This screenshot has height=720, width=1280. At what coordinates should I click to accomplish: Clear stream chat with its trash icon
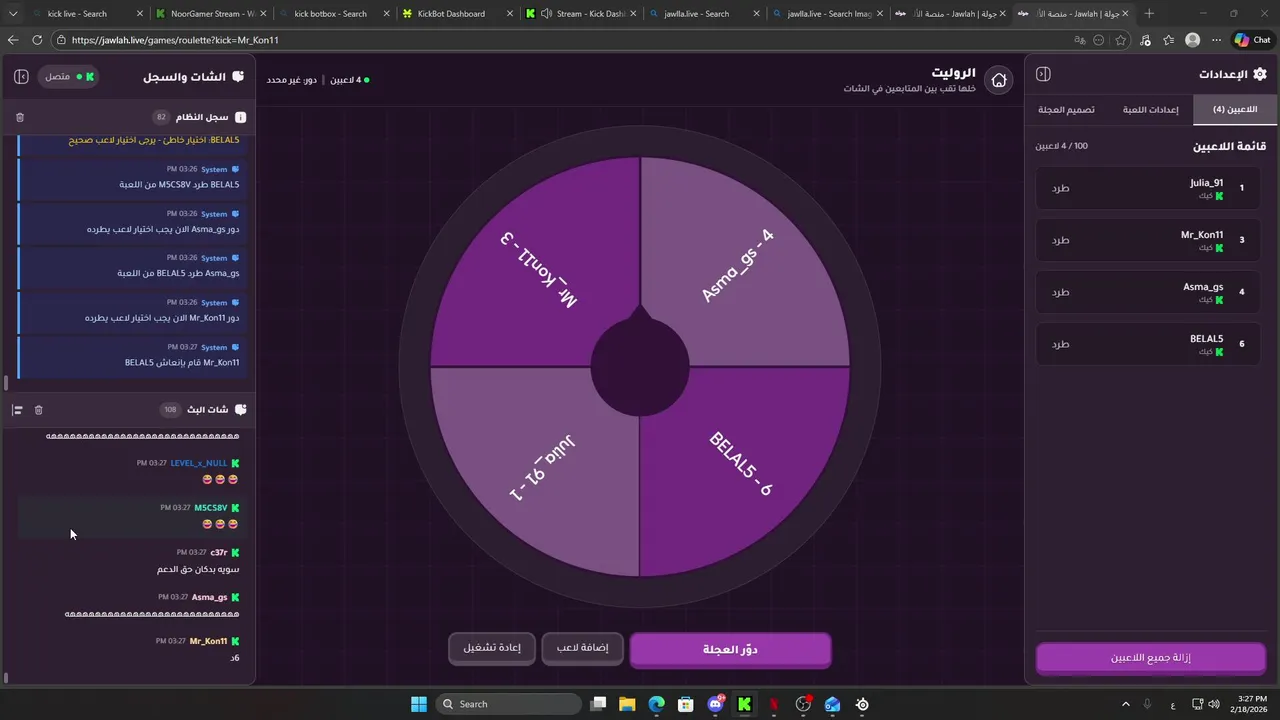point(39,410)
